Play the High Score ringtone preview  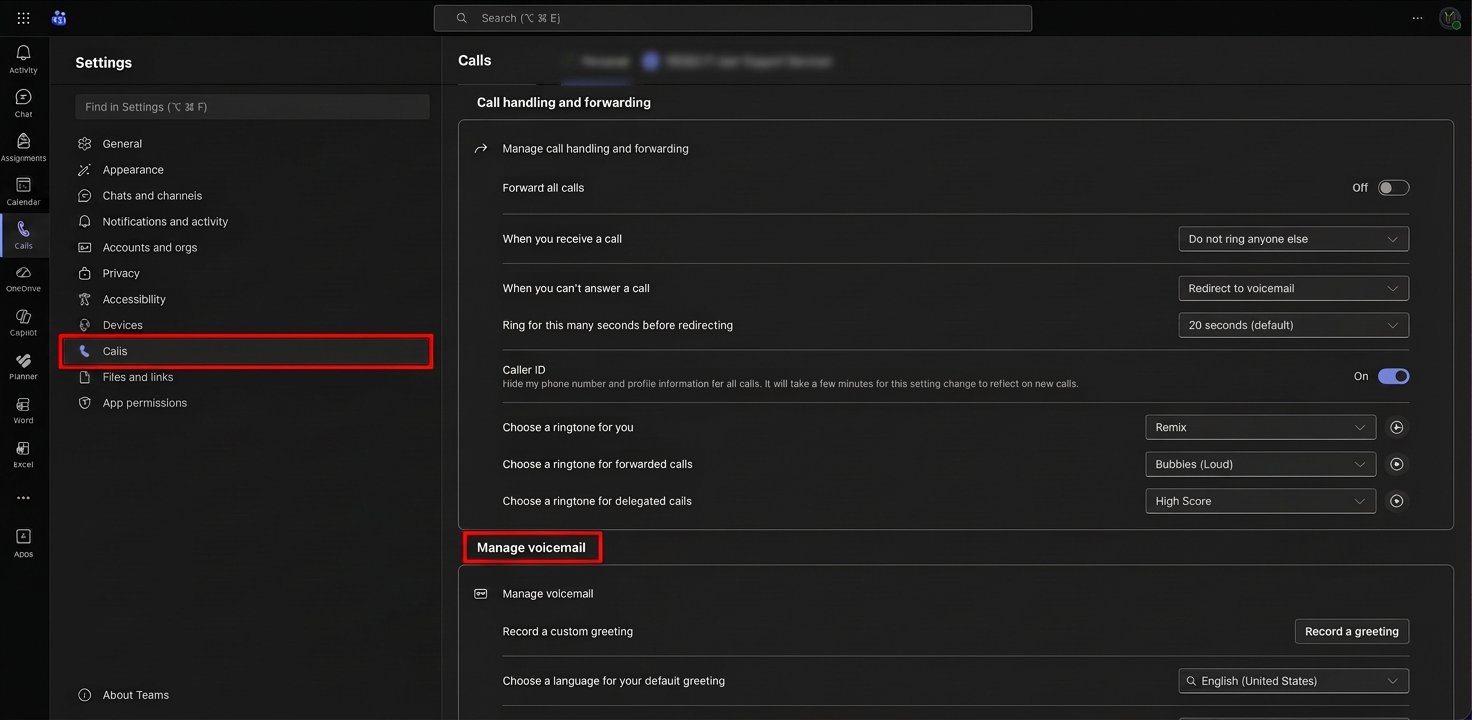pyautogui.click(x=1397, y=501)
